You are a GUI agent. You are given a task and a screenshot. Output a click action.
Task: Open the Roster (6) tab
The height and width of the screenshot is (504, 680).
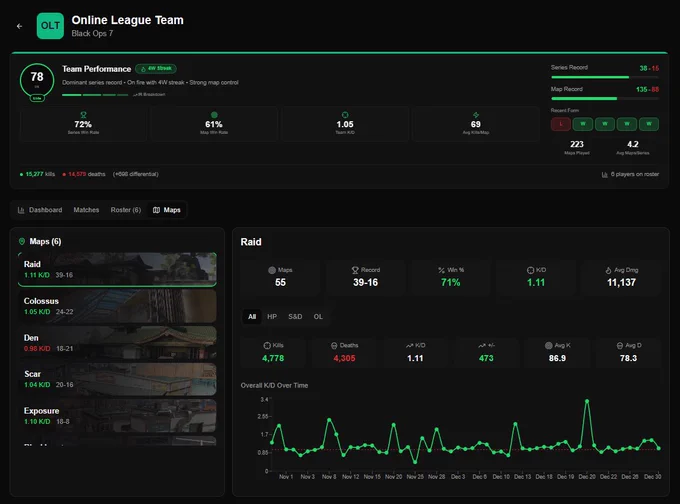coord(126,210)
